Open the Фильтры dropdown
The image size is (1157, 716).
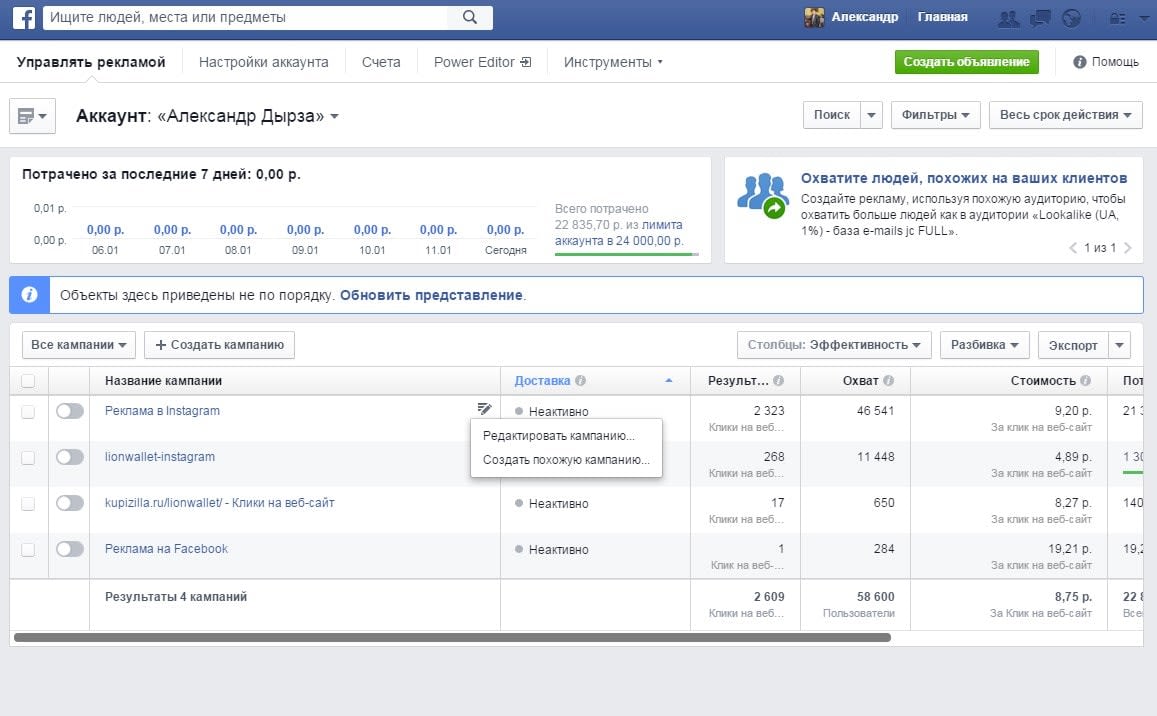[x=936, y=115]
